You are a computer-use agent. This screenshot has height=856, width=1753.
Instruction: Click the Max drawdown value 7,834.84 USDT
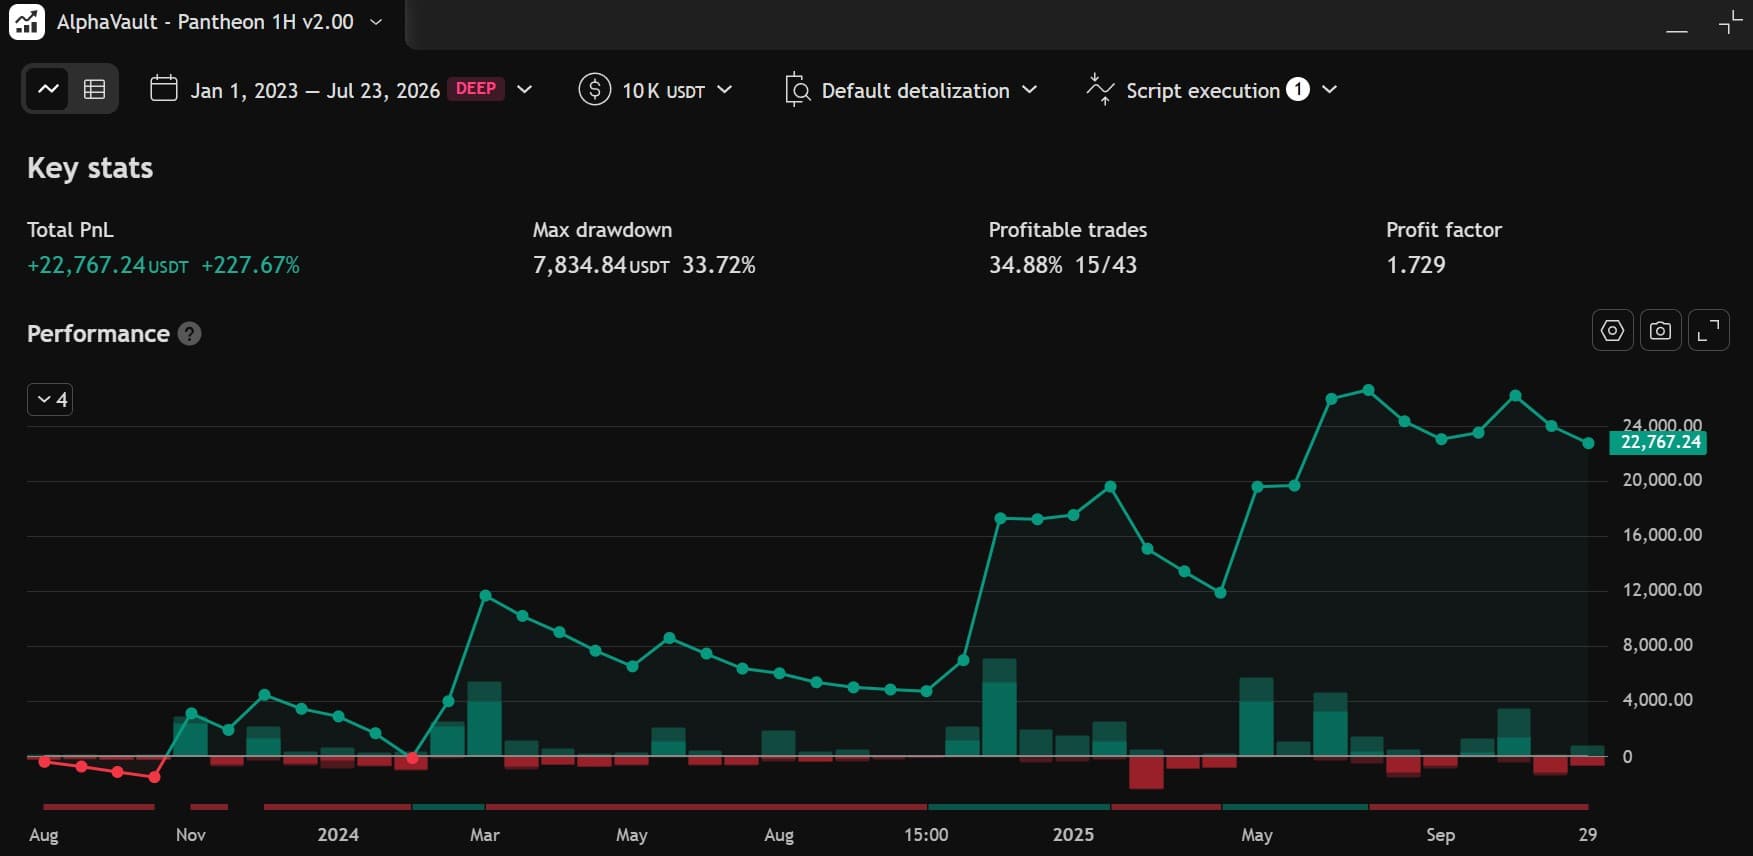pos(601,265)
